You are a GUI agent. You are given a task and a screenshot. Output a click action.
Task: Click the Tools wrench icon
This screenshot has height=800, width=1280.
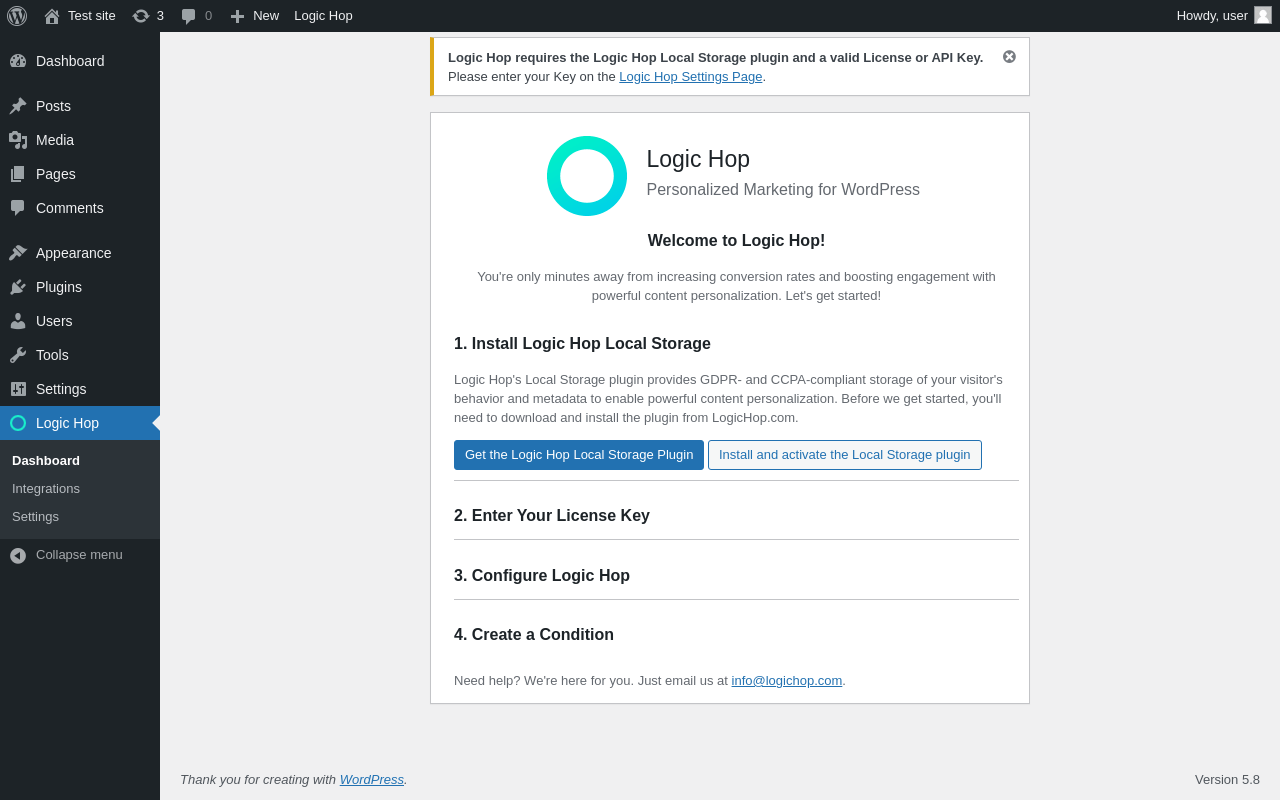[x=18, y=355]
